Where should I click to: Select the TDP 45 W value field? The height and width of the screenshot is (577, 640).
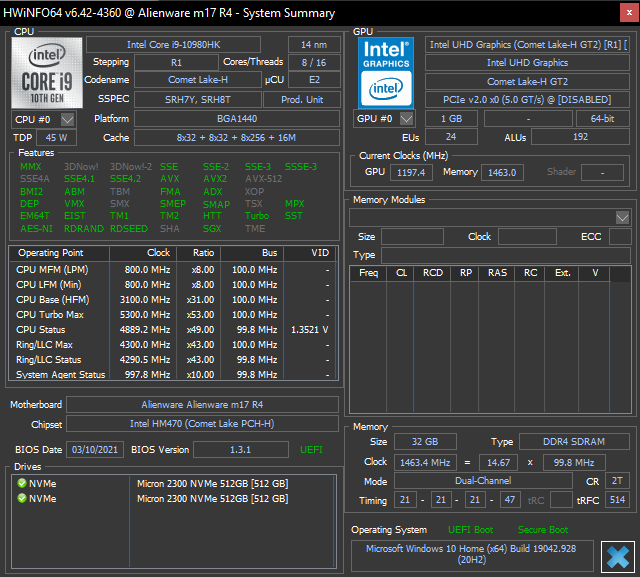pyautogui.click(x=57, y=138)
